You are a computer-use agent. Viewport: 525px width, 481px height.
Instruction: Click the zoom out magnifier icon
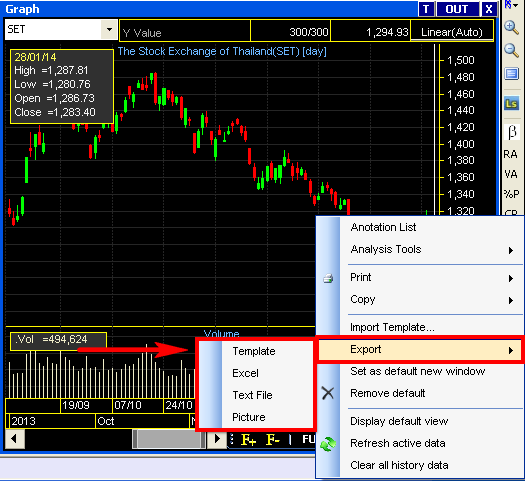511,50
